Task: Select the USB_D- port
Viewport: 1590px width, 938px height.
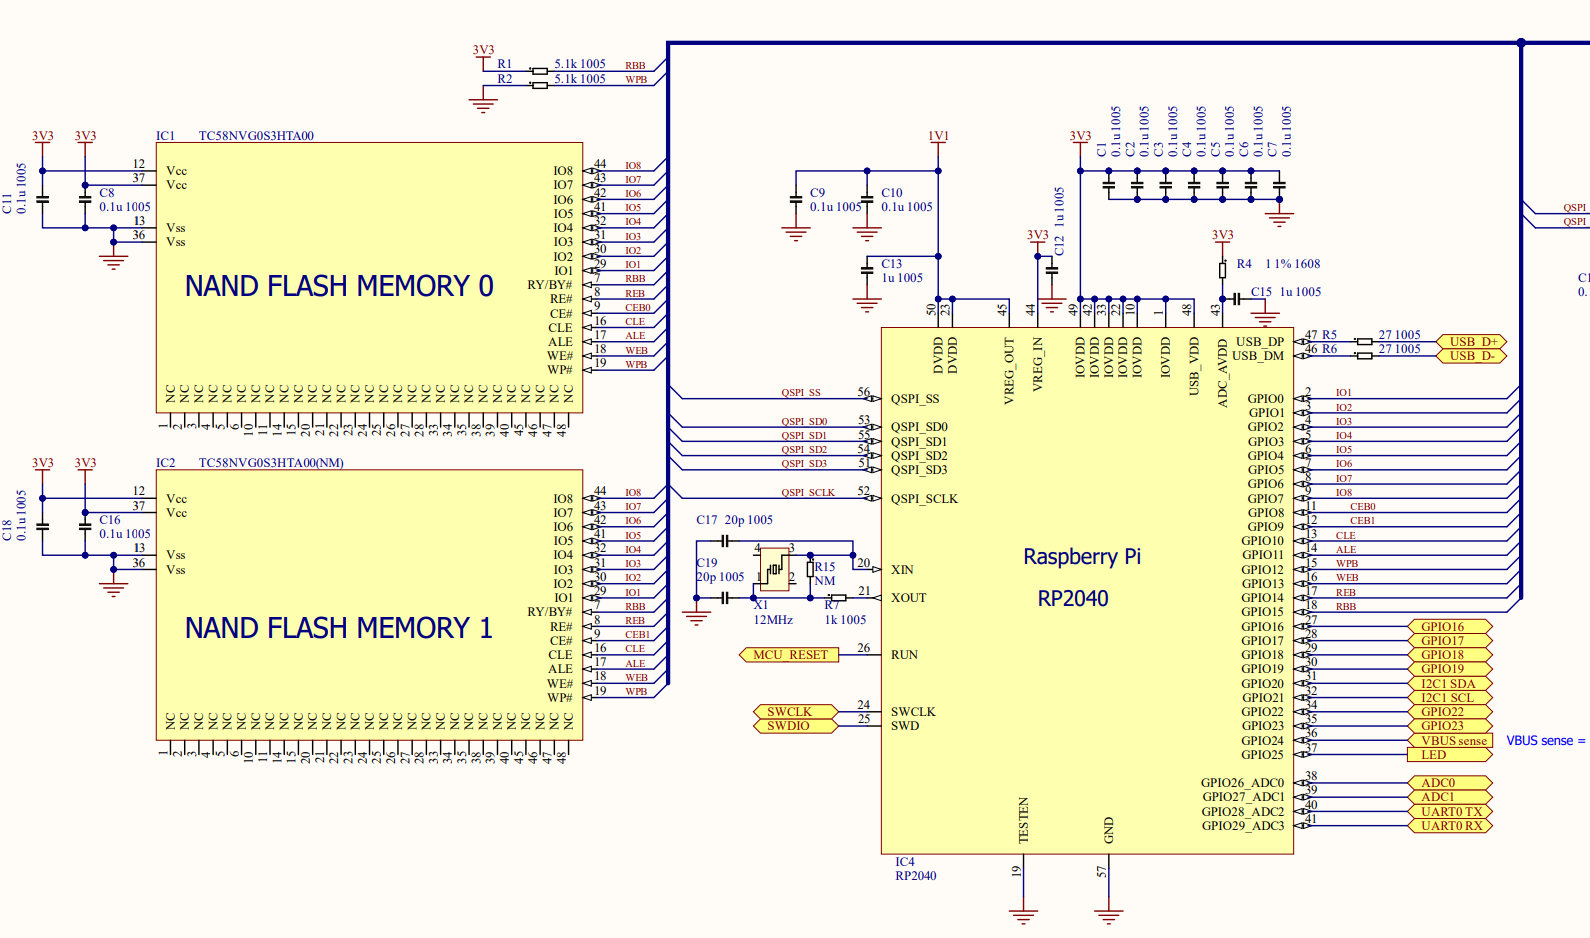Action: (1471, 356)
